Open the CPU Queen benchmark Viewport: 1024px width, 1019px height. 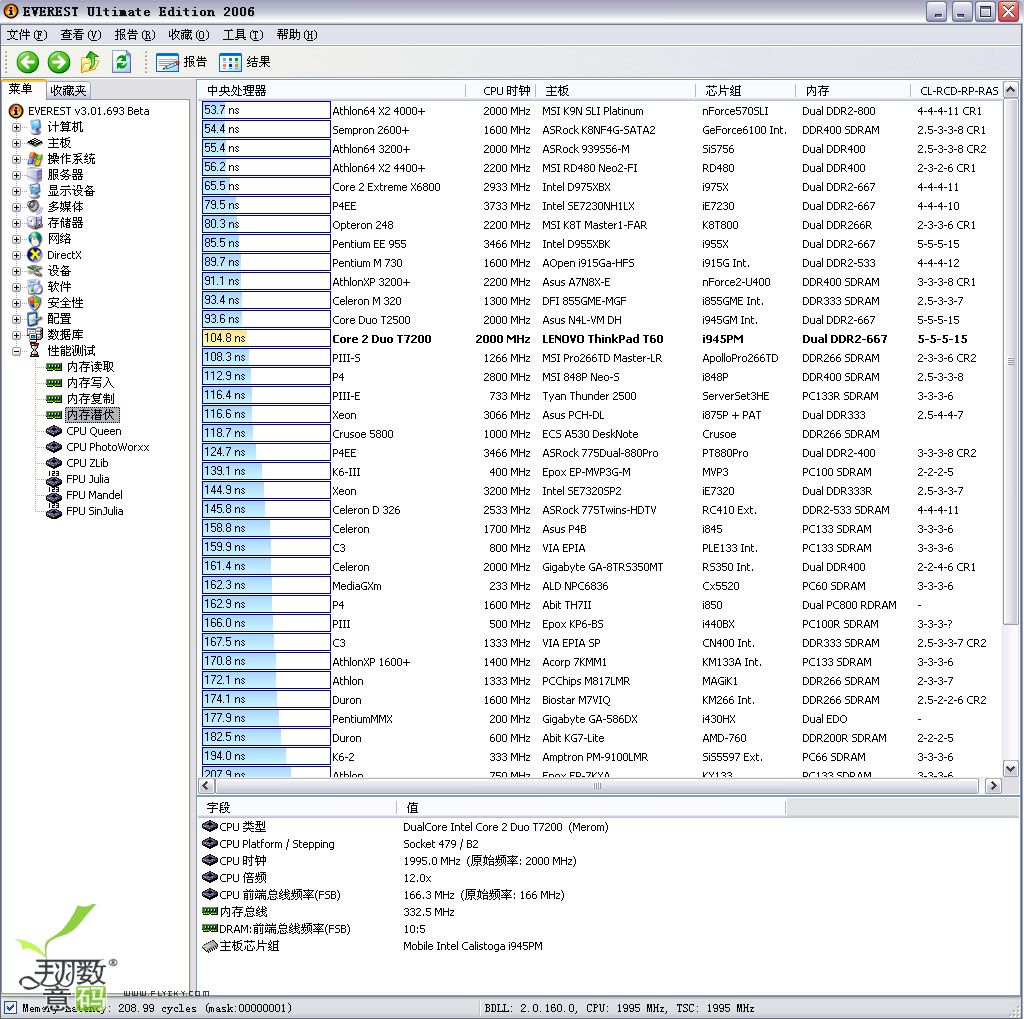(x=93, y=431)
